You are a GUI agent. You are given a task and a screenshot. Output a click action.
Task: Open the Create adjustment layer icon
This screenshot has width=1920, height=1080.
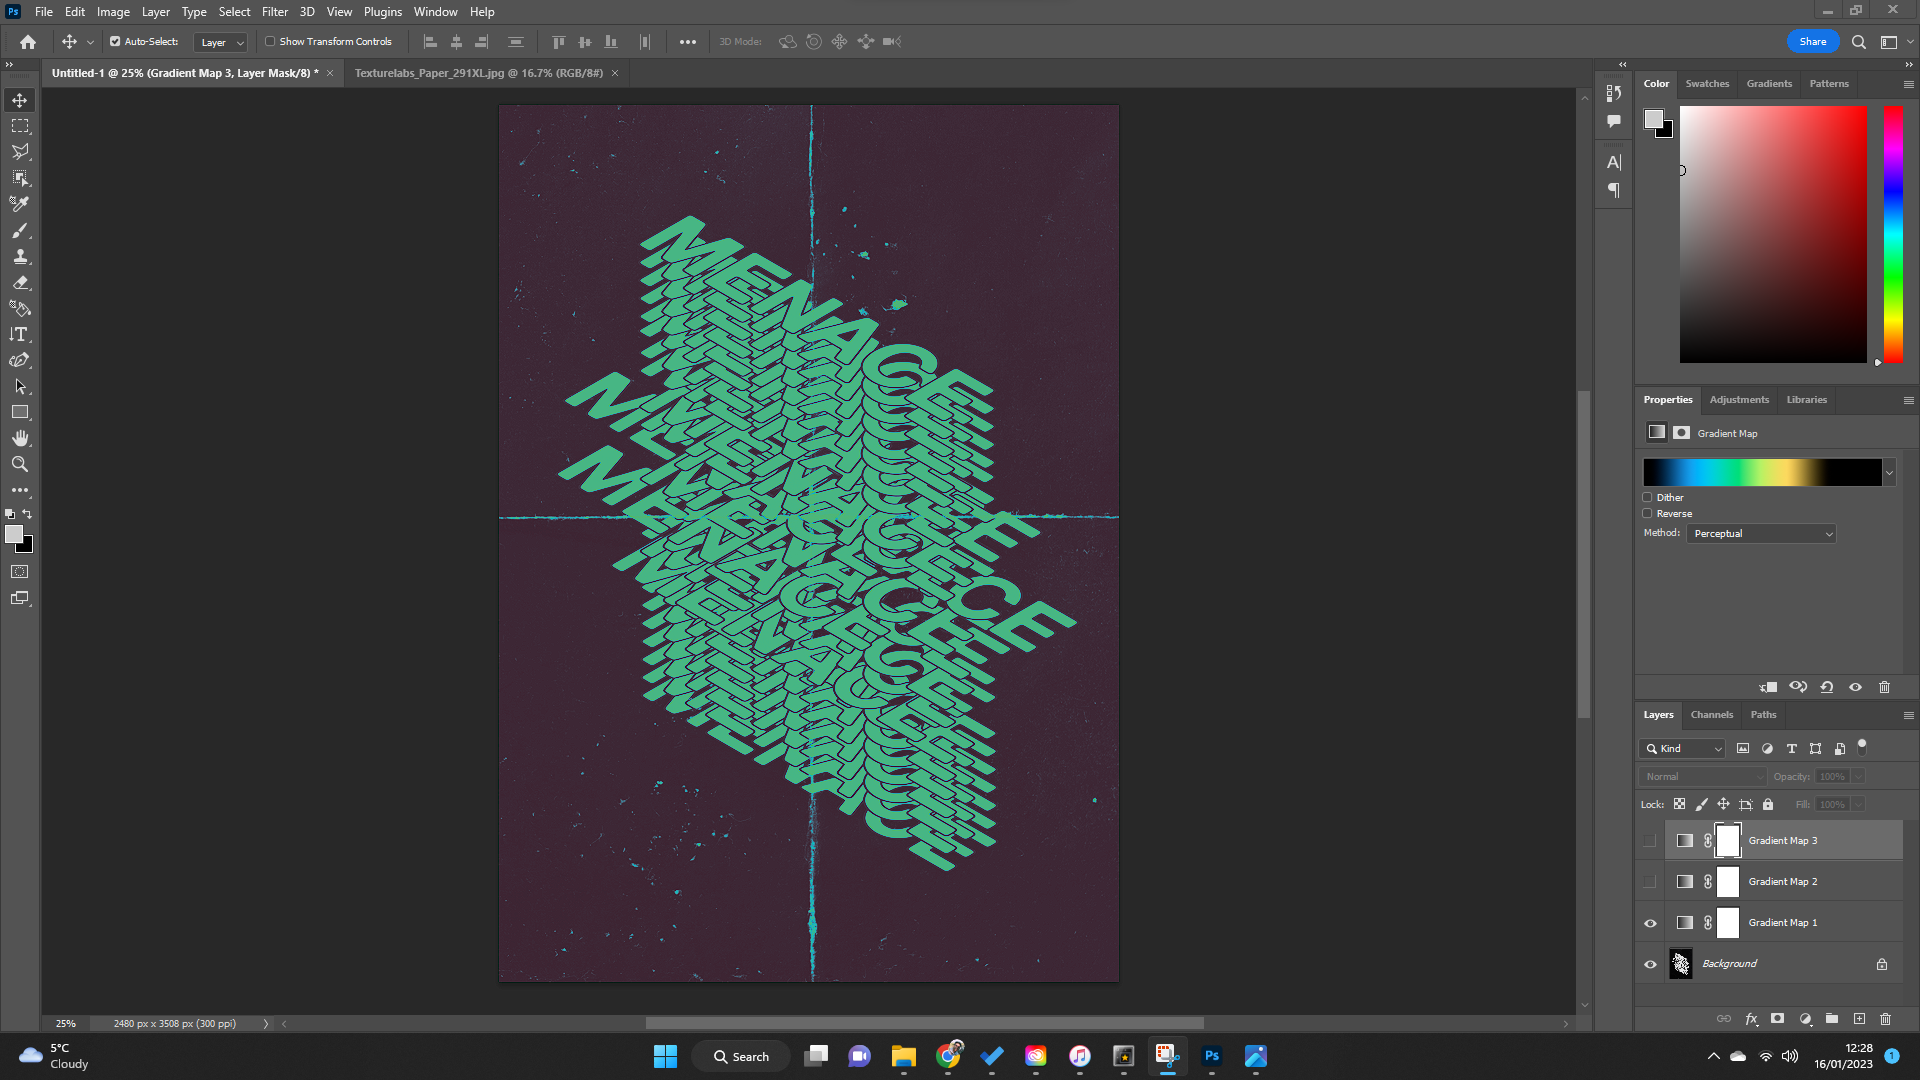(1806, 1019)
